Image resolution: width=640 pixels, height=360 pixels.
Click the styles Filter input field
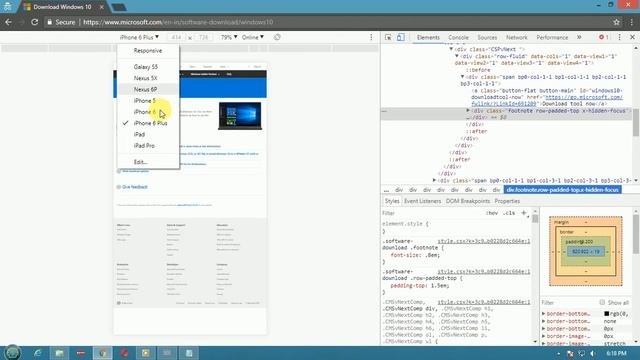pos(432,213)
